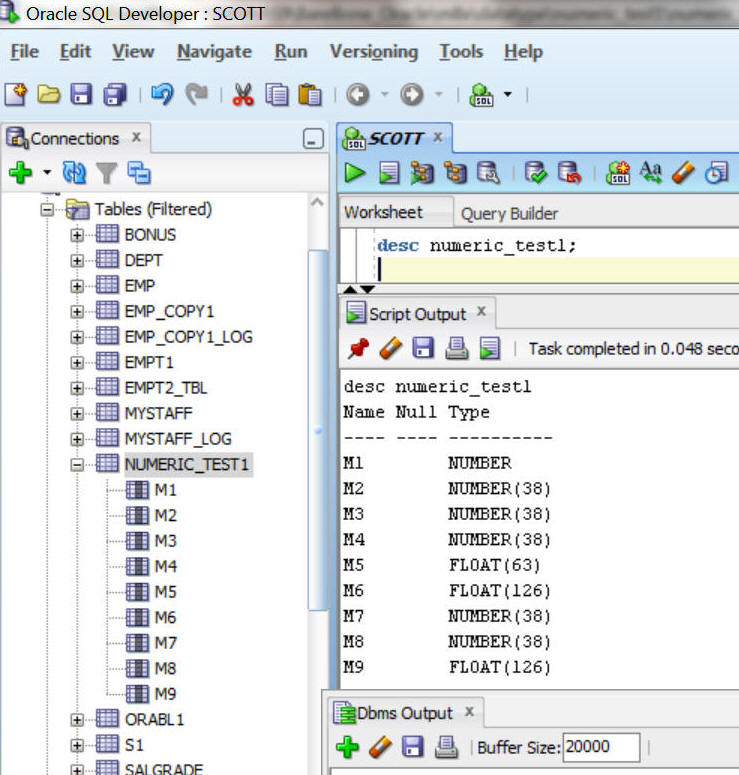
Task: Open the Edit menu
Action: (75, 51)
